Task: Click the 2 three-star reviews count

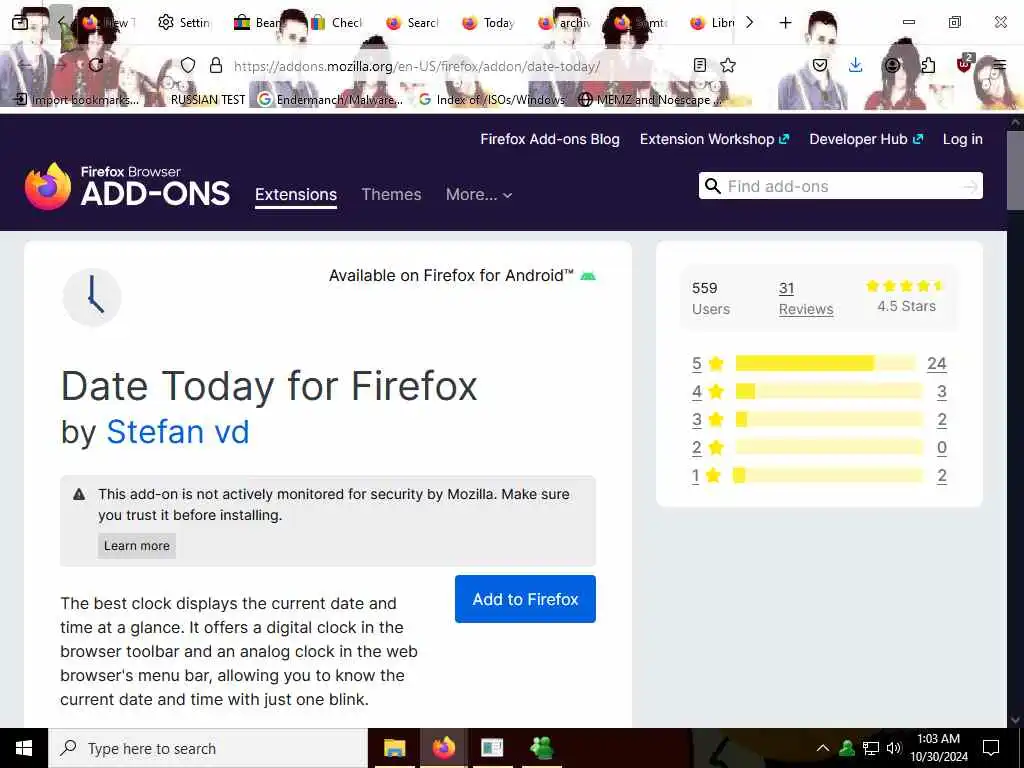Action: pyautogui.click(x=942, y=419)
